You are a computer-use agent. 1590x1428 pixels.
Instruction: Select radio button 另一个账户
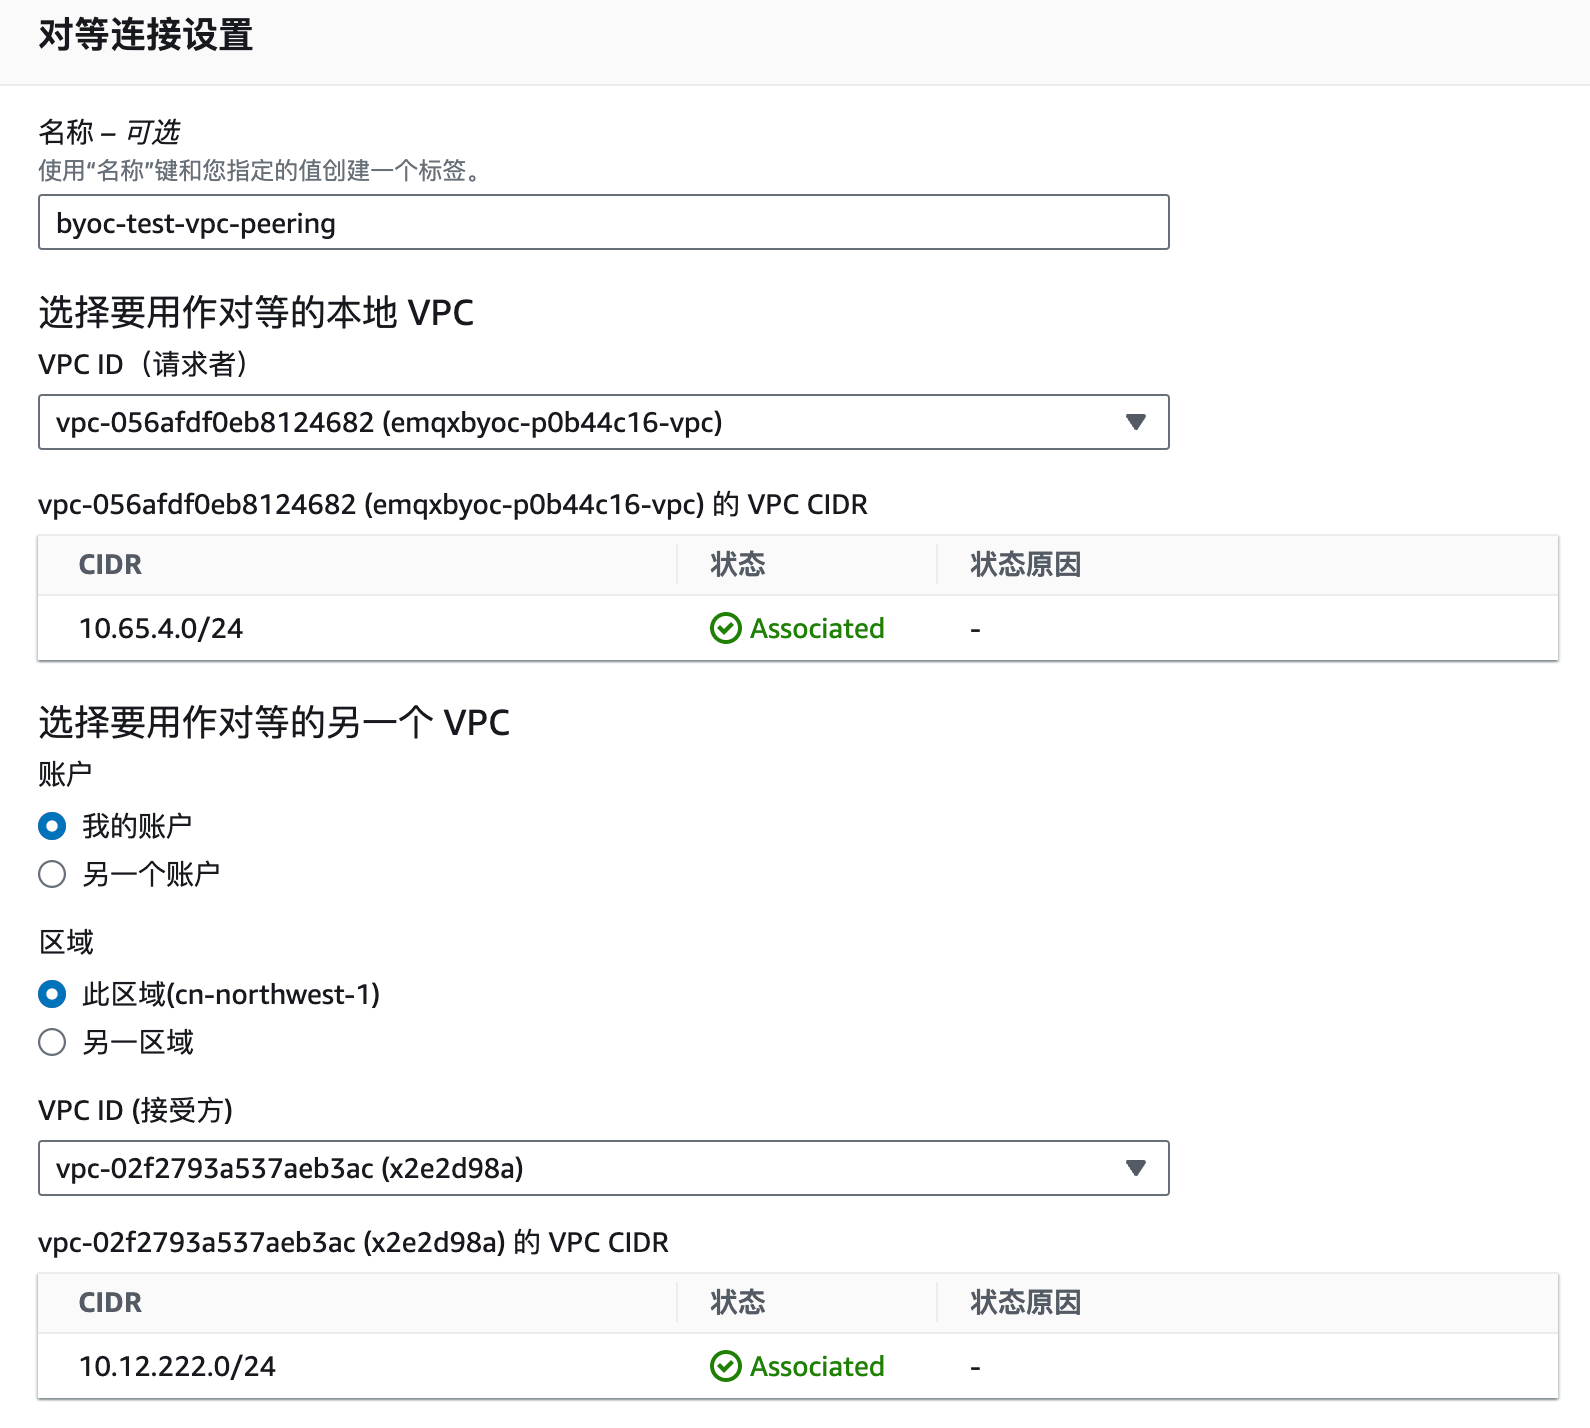coord(52,873)
